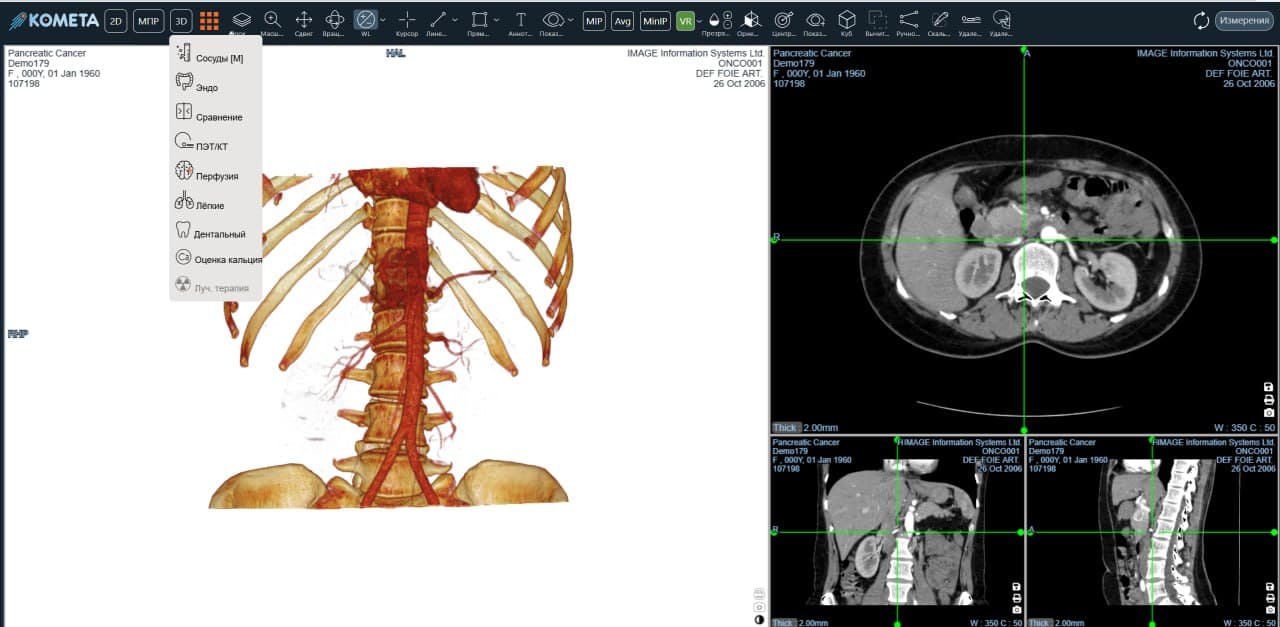
Task: Enable Avg rendering mode
Action: click(623, 20)
